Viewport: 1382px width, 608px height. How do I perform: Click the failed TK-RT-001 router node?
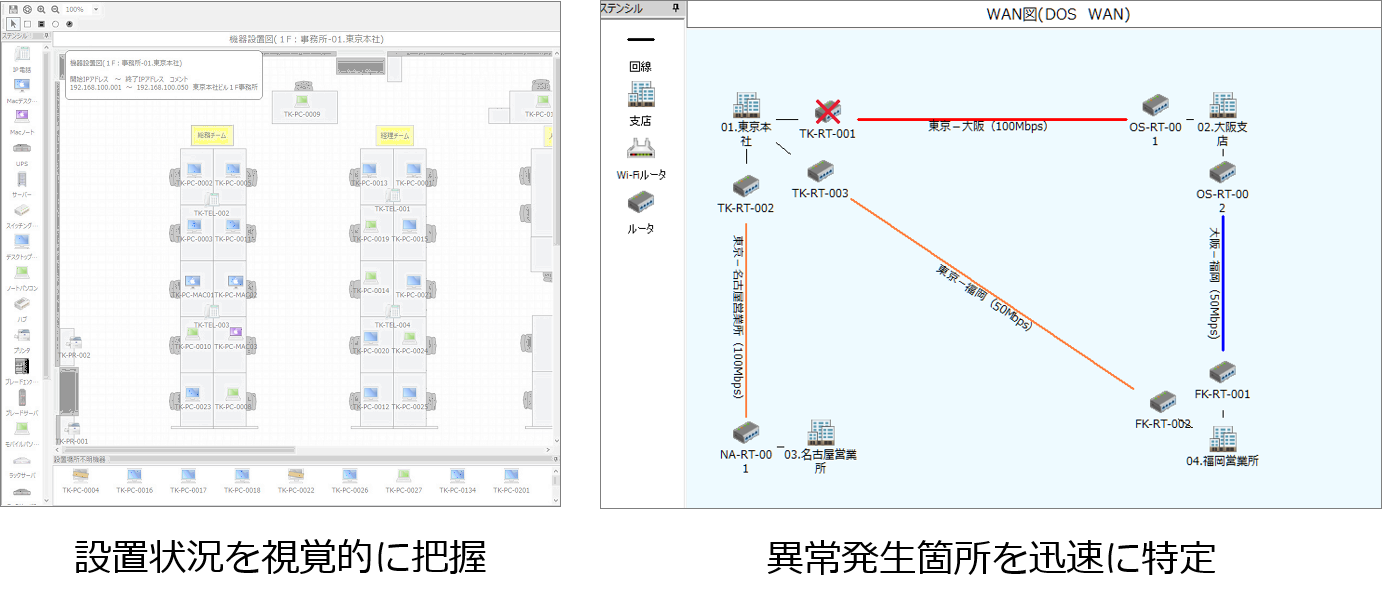click(x=827, y=111)
